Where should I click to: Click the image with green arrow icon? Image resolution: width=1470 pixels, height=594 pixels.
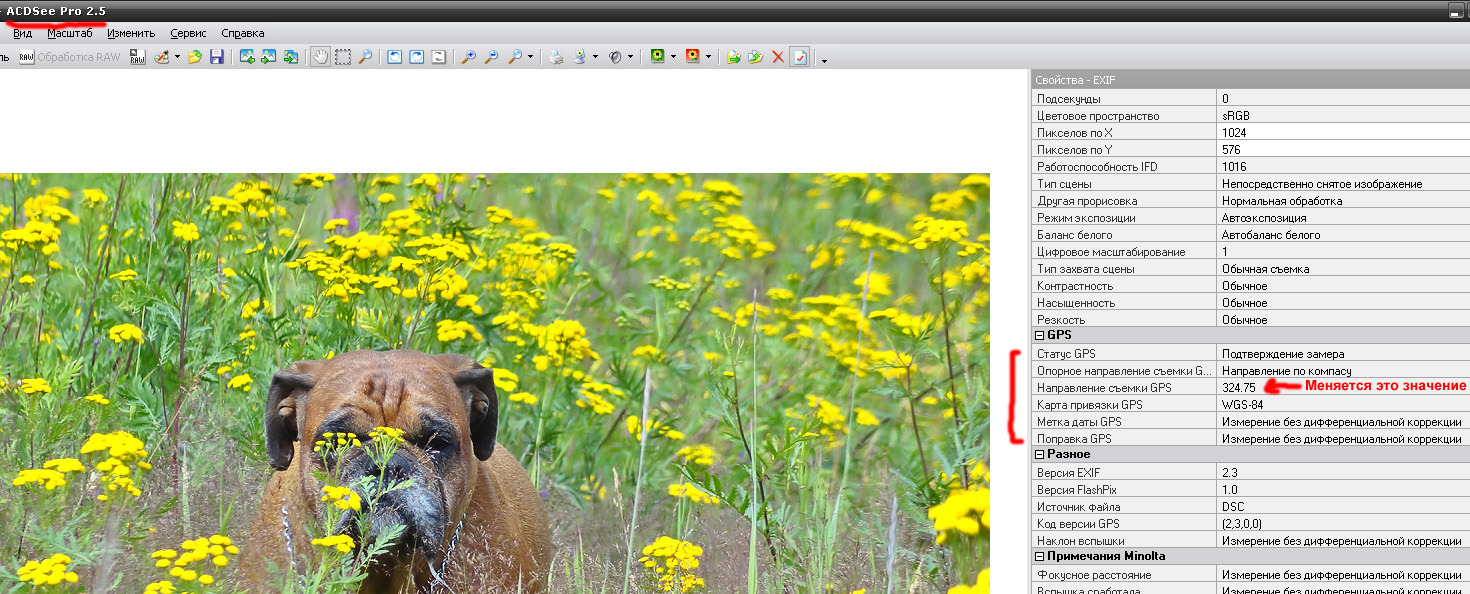291,57
